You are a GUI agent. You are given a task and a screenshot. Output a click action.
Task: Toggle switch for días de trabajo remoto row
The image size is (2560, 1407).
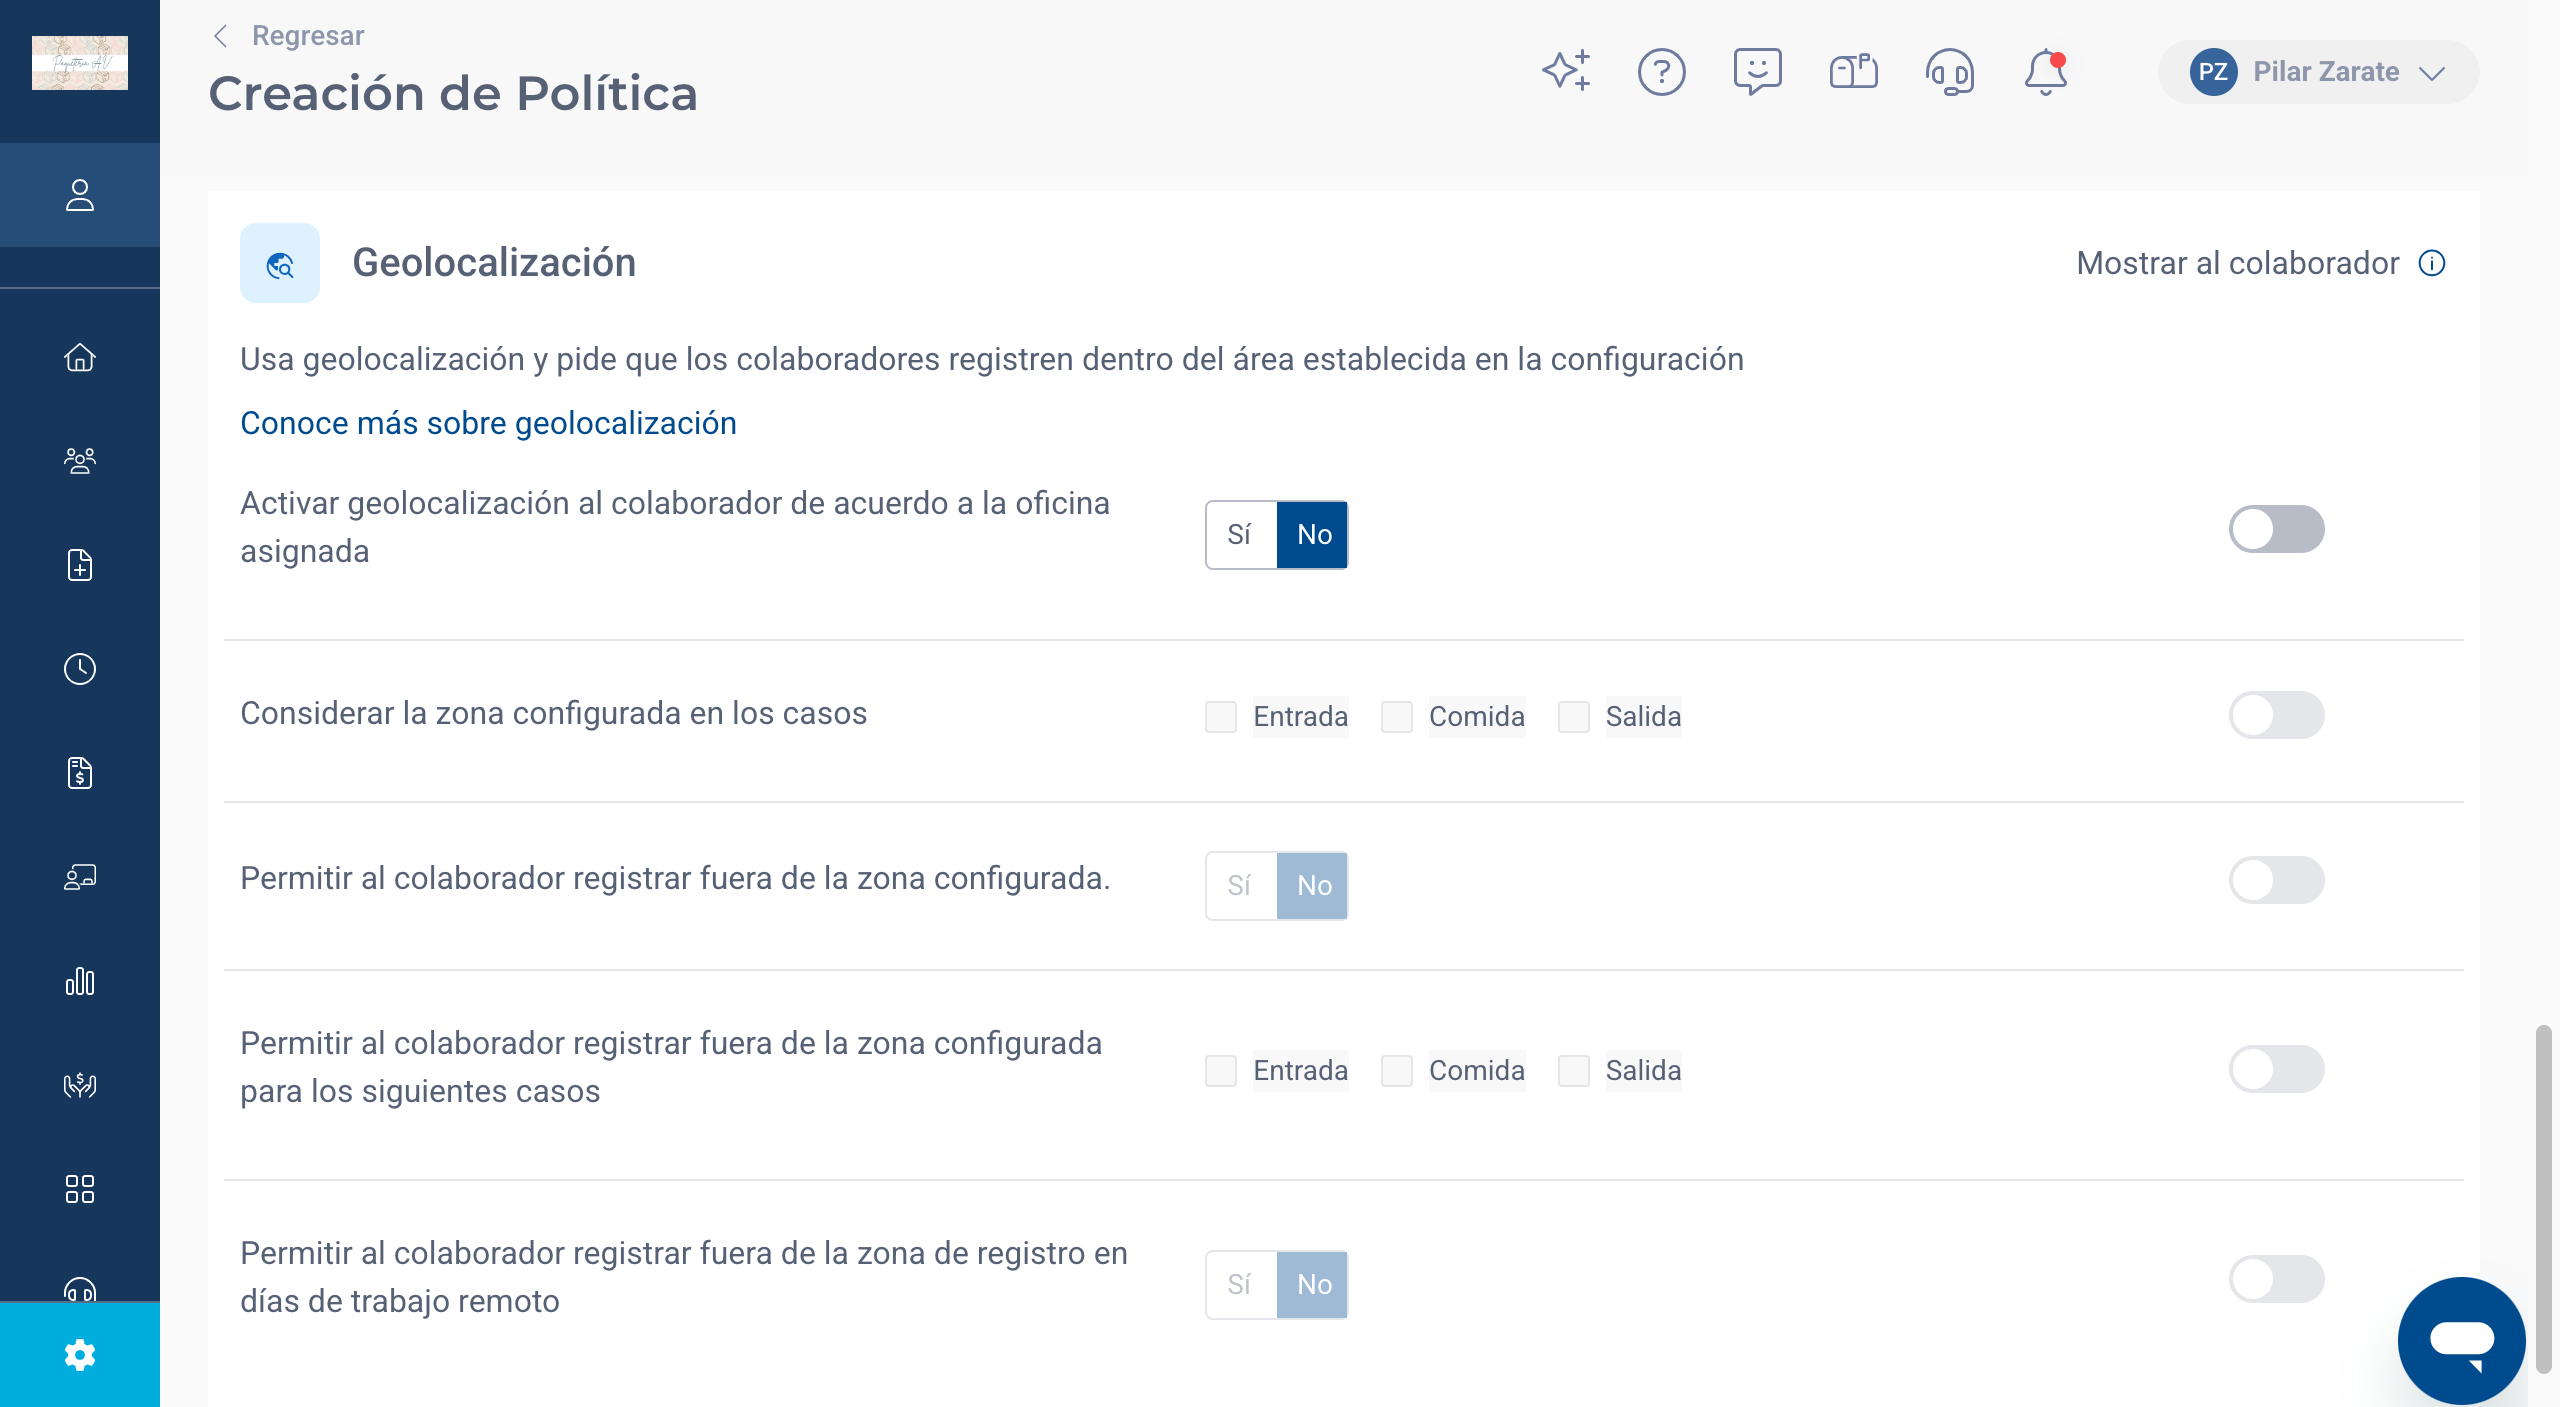tap(2277, 1279)
